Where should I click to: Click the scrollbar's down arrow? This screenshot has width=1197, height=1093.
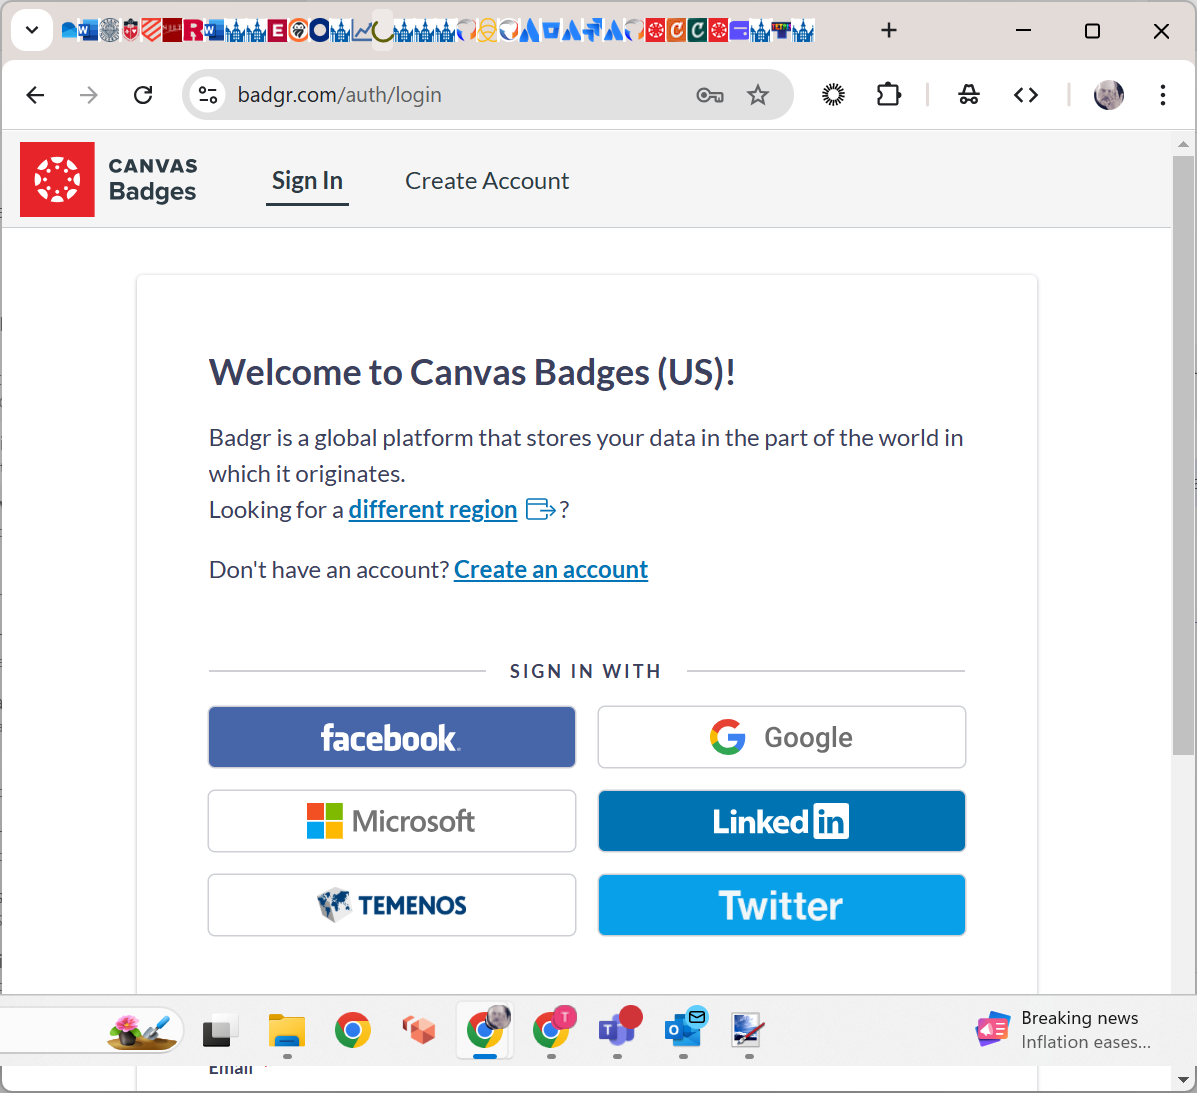tap(1182, 1079)
